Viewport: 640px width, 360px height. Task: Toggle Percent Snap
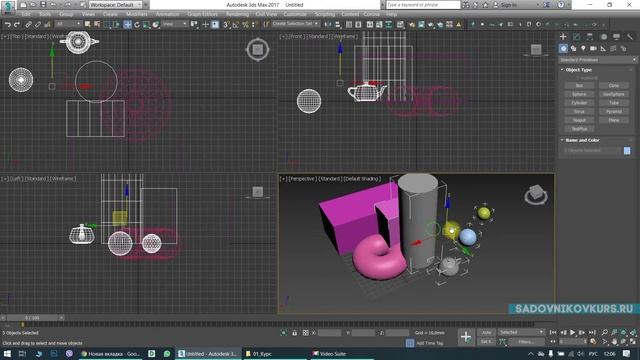click(x=245, y=24)
